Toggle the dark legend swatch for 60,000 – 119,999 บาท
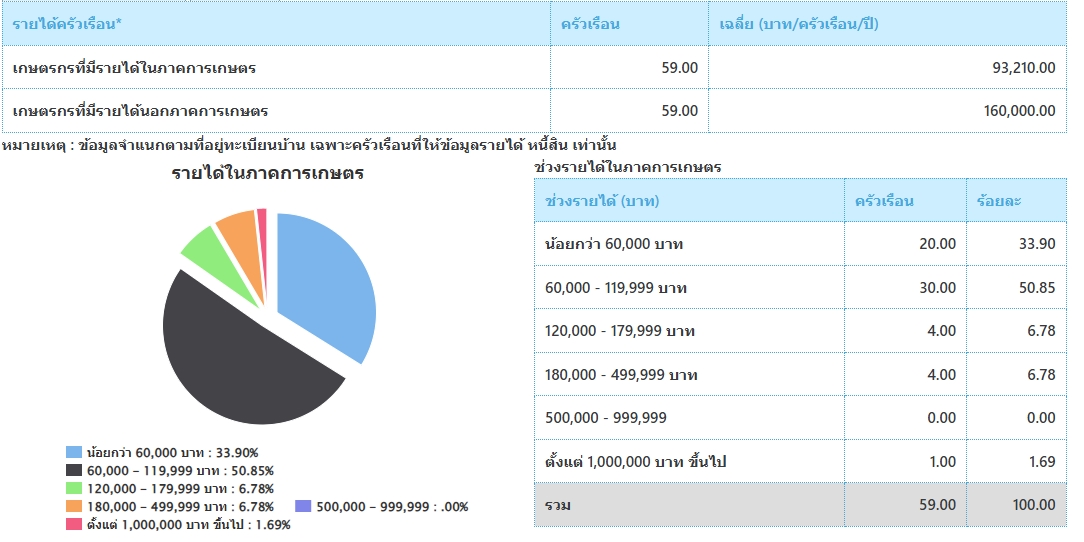1084x542 pixels. click(x=74, y=471)
